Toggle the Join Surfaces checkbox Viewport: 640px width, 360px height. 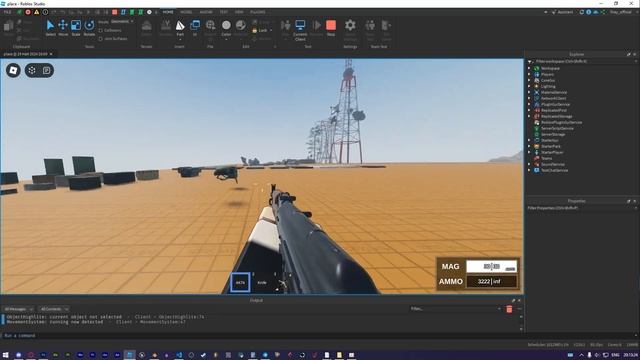[x=100, y=39]
